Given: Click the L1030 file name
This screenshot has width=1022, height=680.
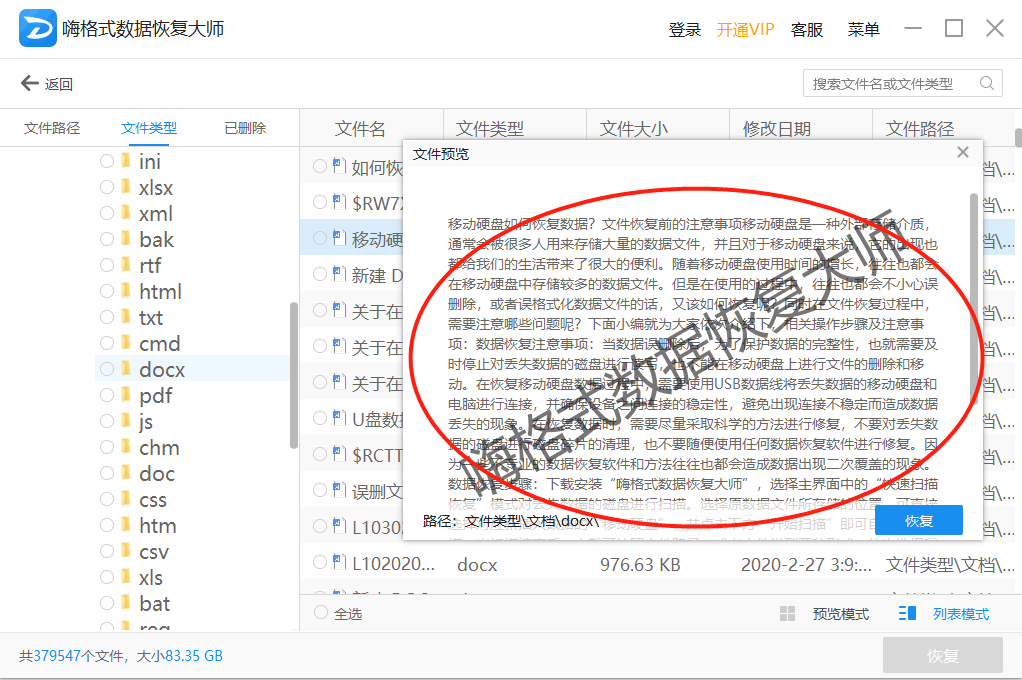Looking at the screenshot, I should pos(377,527).
